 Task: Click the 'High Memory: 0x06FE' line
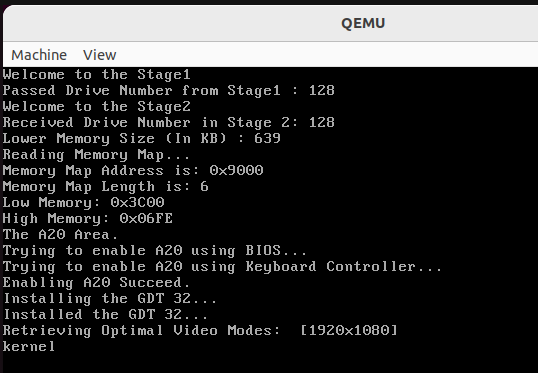pyautogui.click(x=88, y=219)
